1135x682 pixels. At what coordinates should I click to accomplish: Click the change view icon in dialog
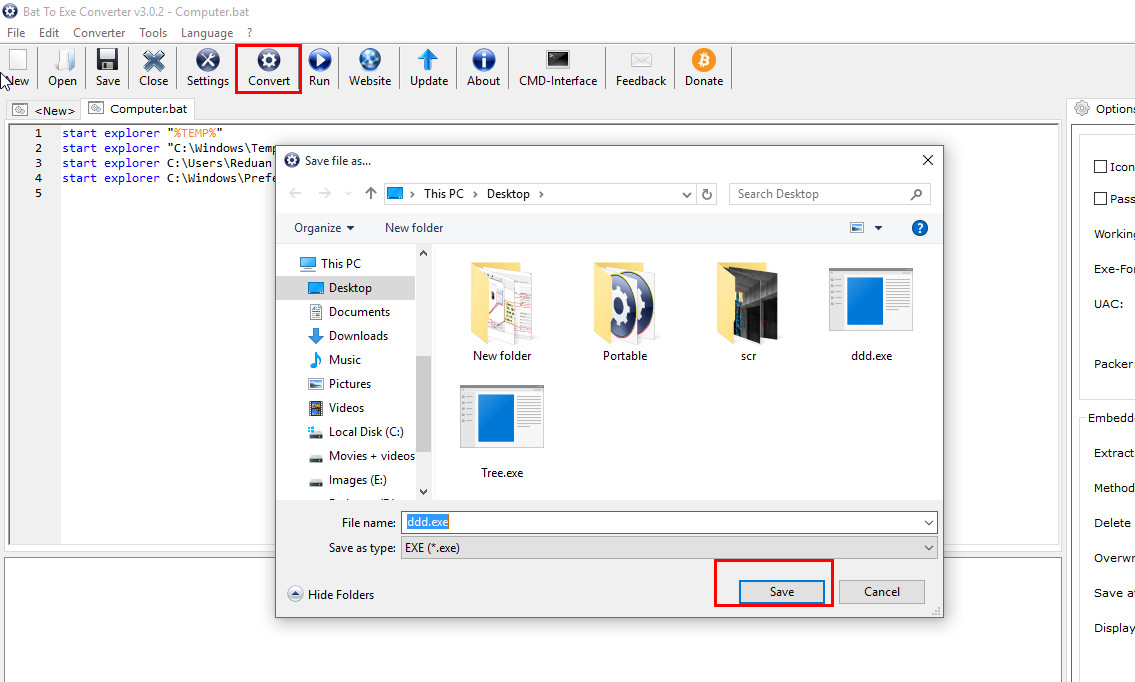[857, 228]
